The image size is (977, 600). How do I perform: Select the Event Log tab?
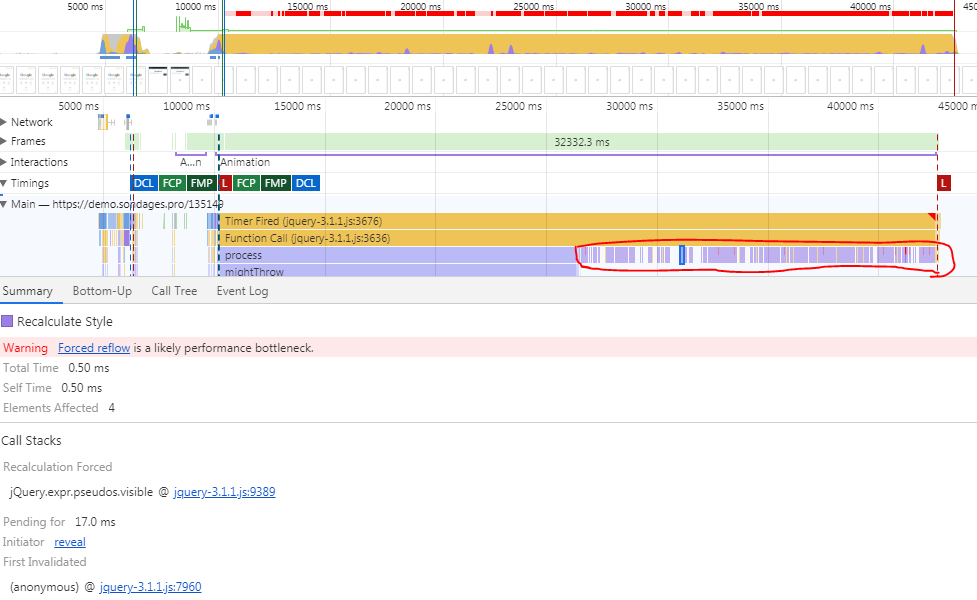(244, 291)
